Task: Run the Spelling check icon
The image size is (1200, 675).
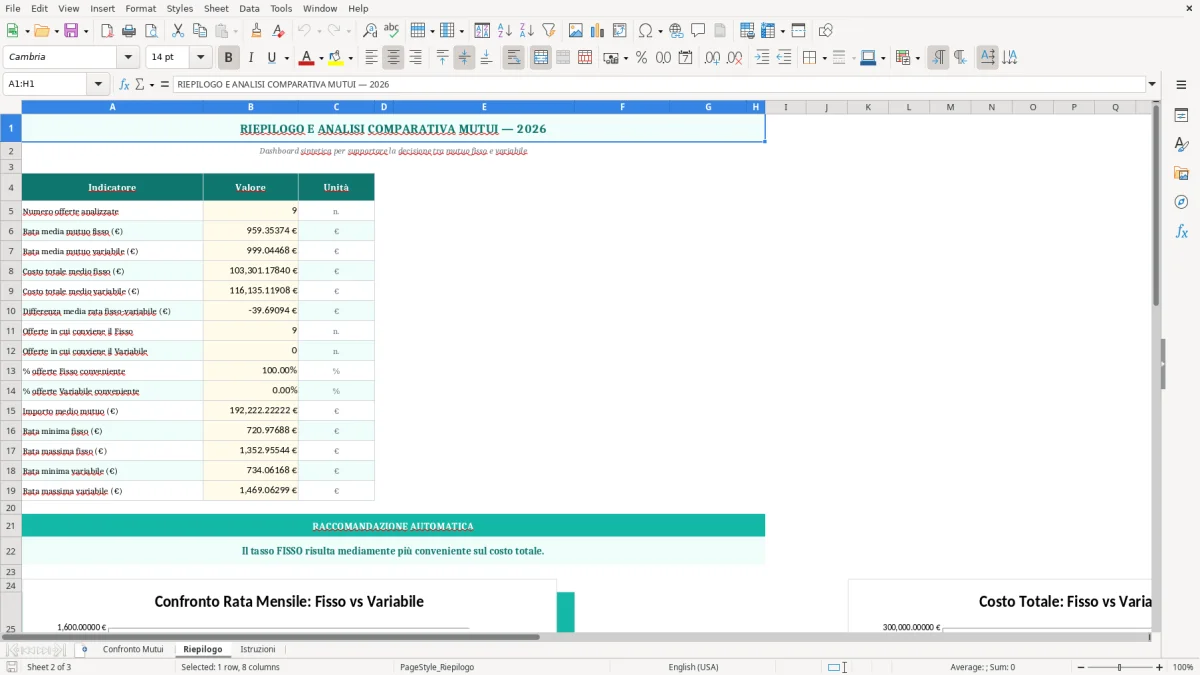Action: coord(392,31)
